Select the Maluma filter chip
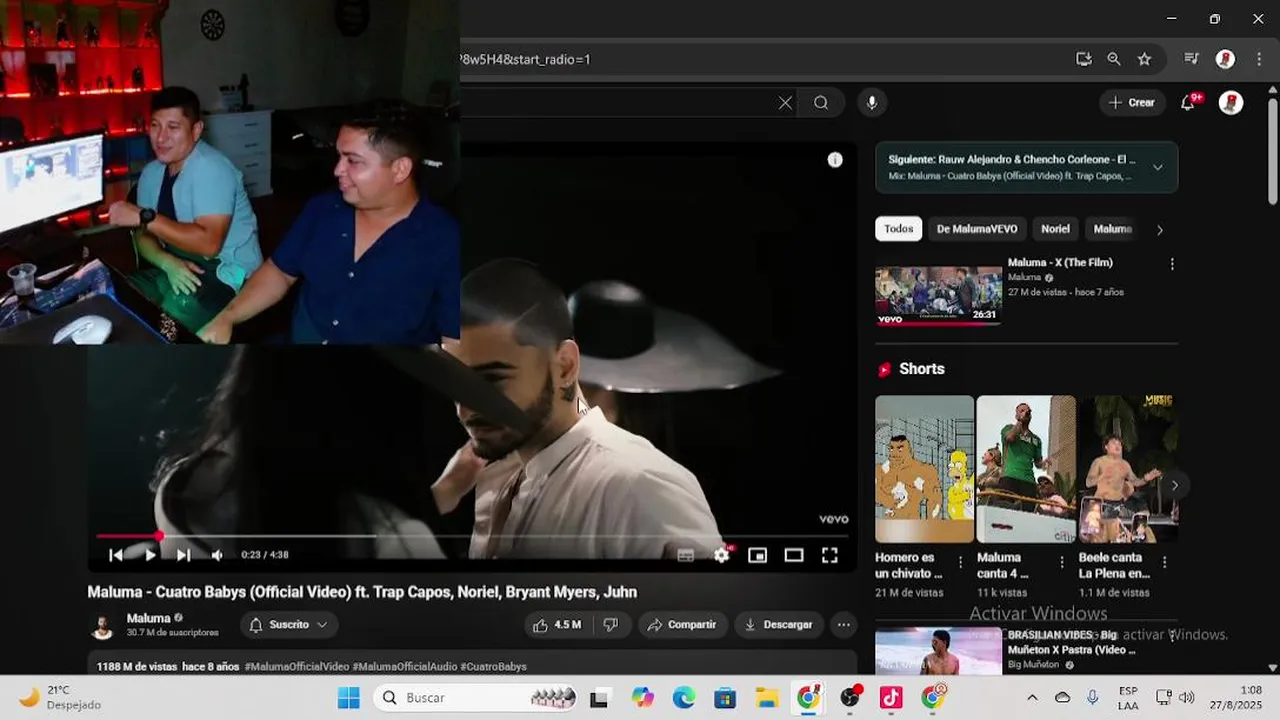 pyautogui.click(x=1112, y=229)
